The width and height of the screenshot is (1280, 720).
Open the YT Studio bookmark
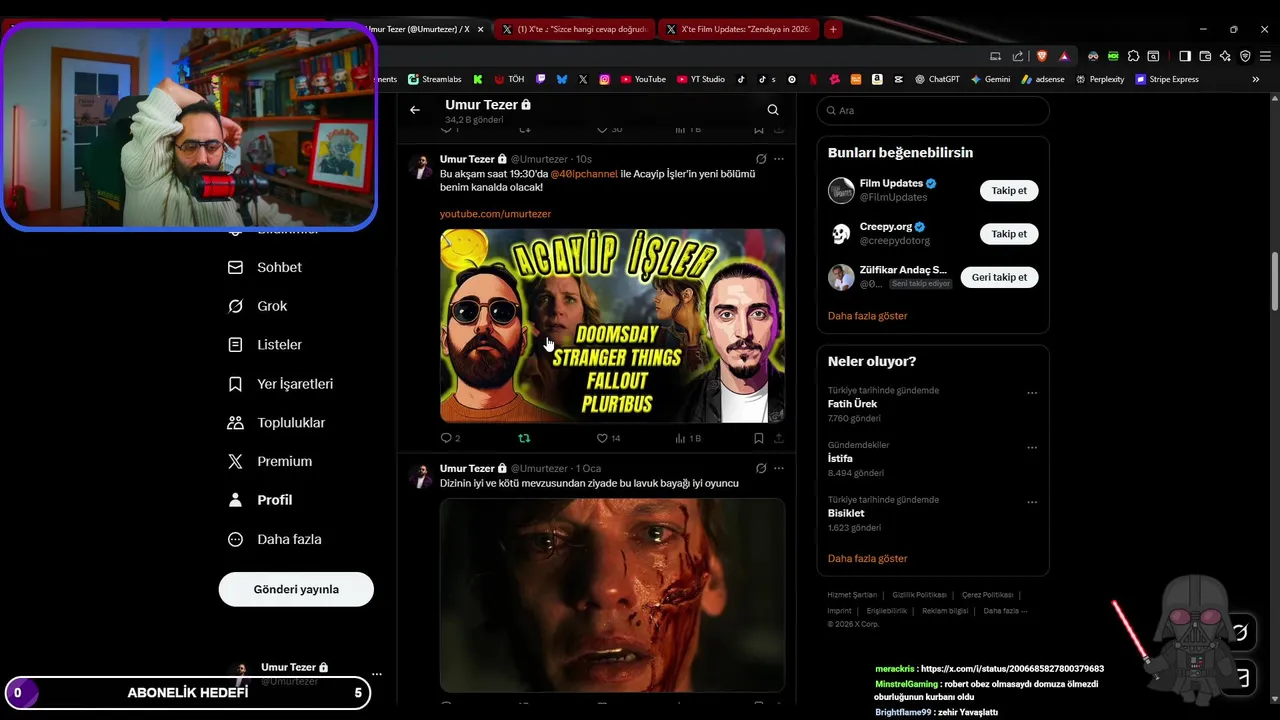tap(701, 79)
